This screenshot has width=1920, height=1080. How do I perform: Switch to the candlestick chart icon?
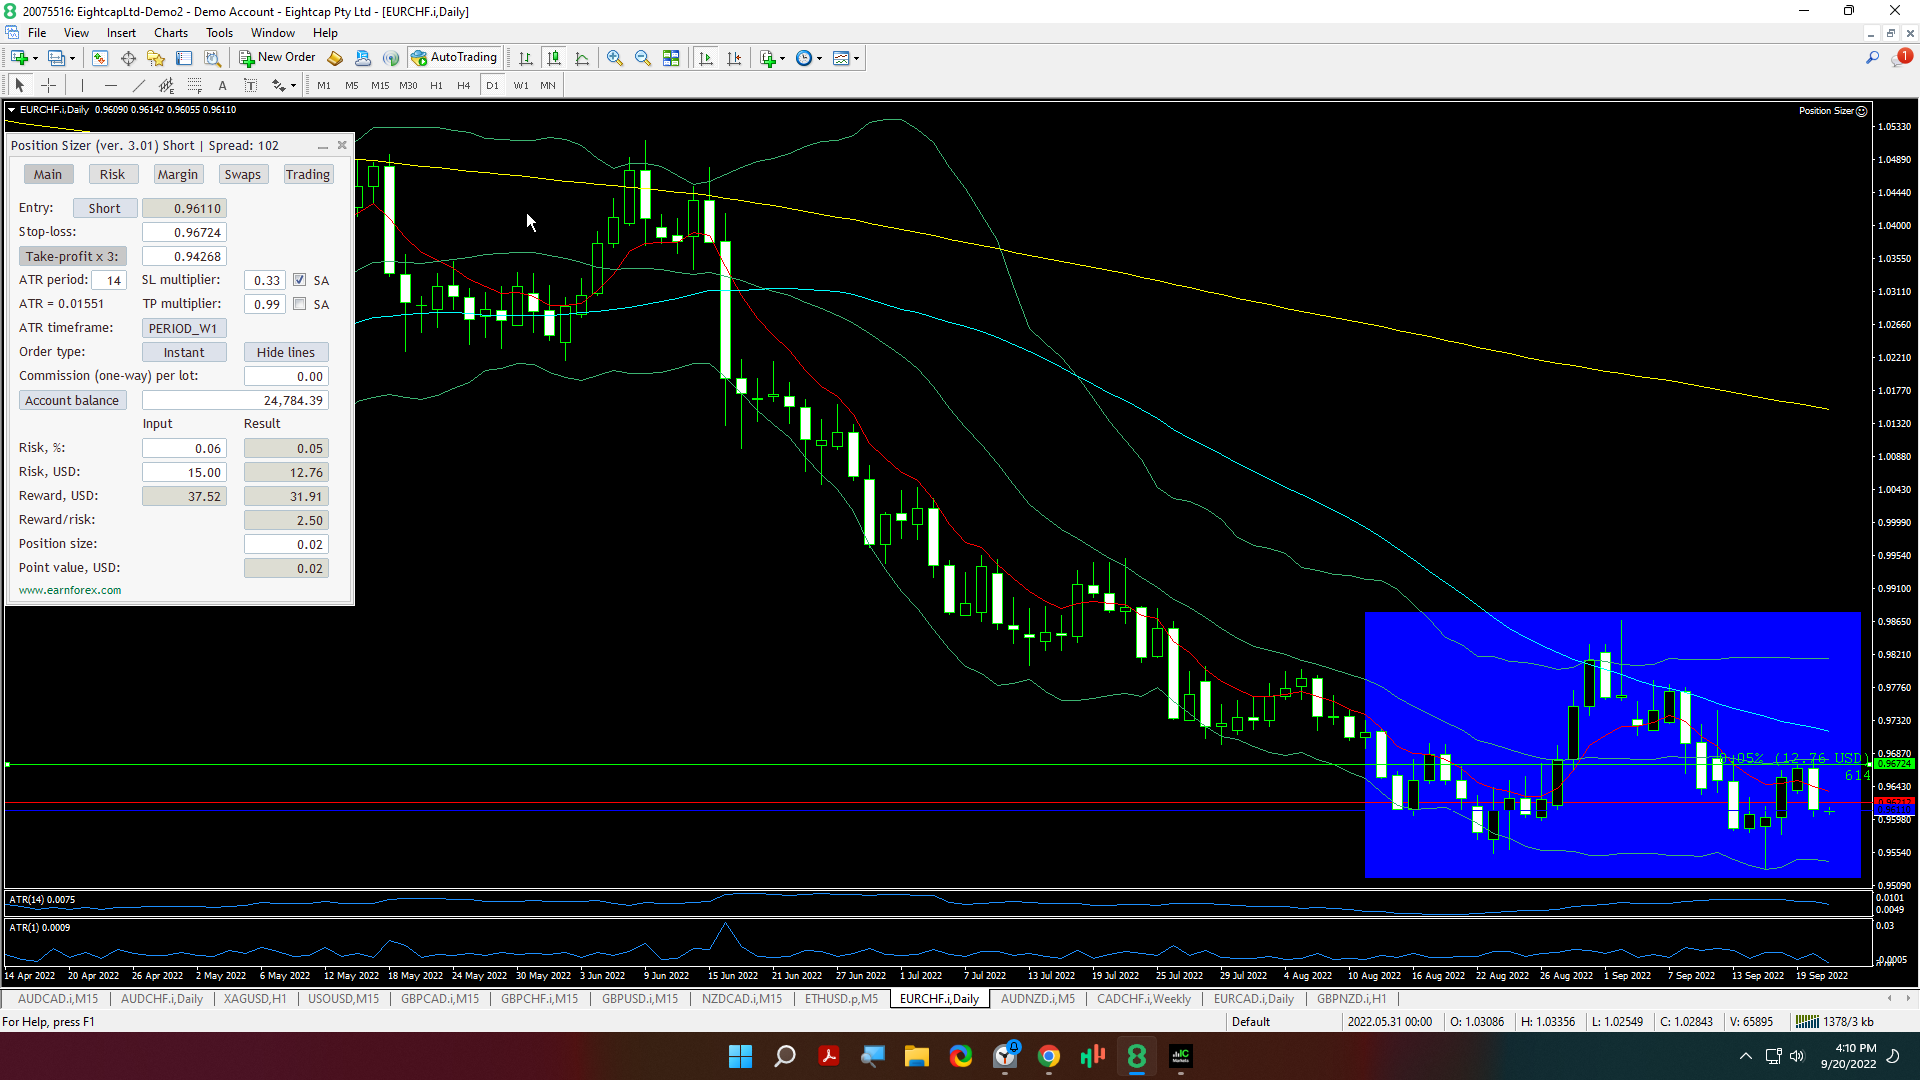(x=554, y=58)
